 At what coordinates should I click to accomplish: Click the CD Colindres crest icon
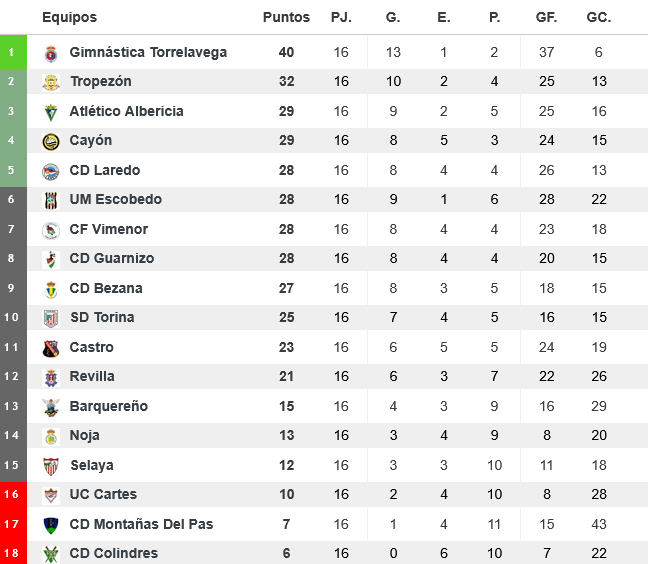(x=51, y=554)
